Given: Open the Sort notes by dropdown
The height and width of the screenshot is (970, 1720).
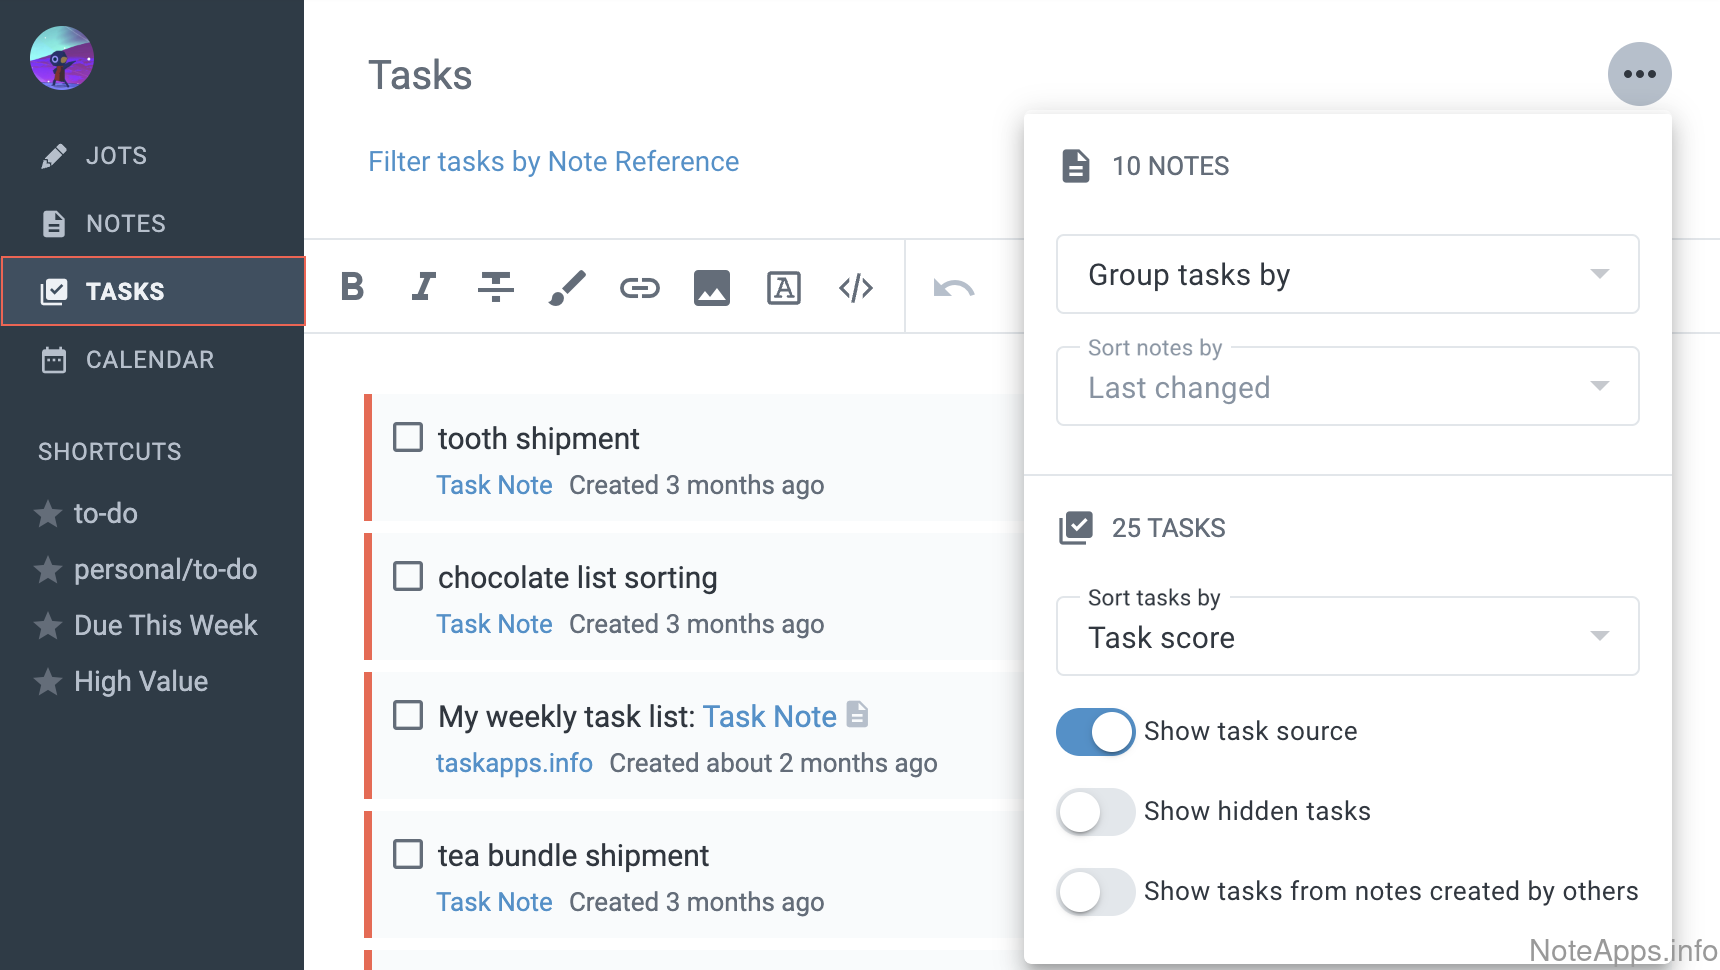Looking at the screenshot, I should (1347, 387).
